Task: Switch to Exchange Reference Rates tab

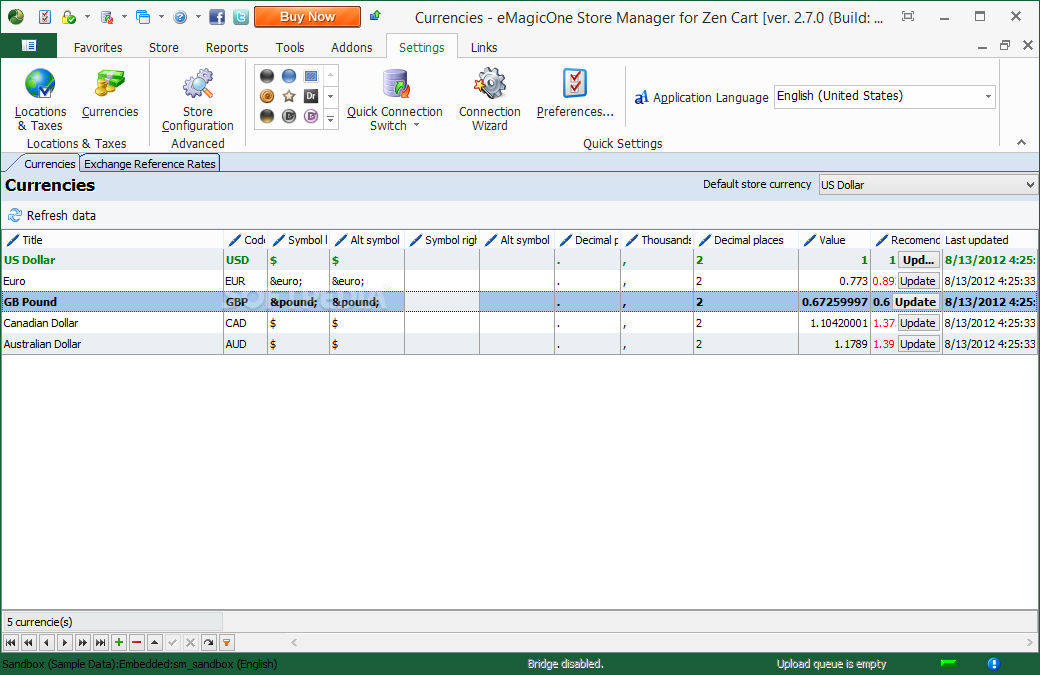Action: click(x=149, y=163)
